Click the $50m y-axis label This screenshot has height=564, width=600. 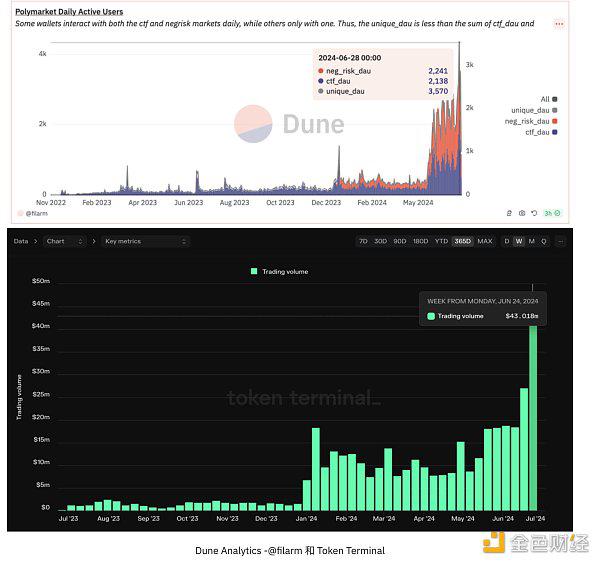click(x=41, y=281)
